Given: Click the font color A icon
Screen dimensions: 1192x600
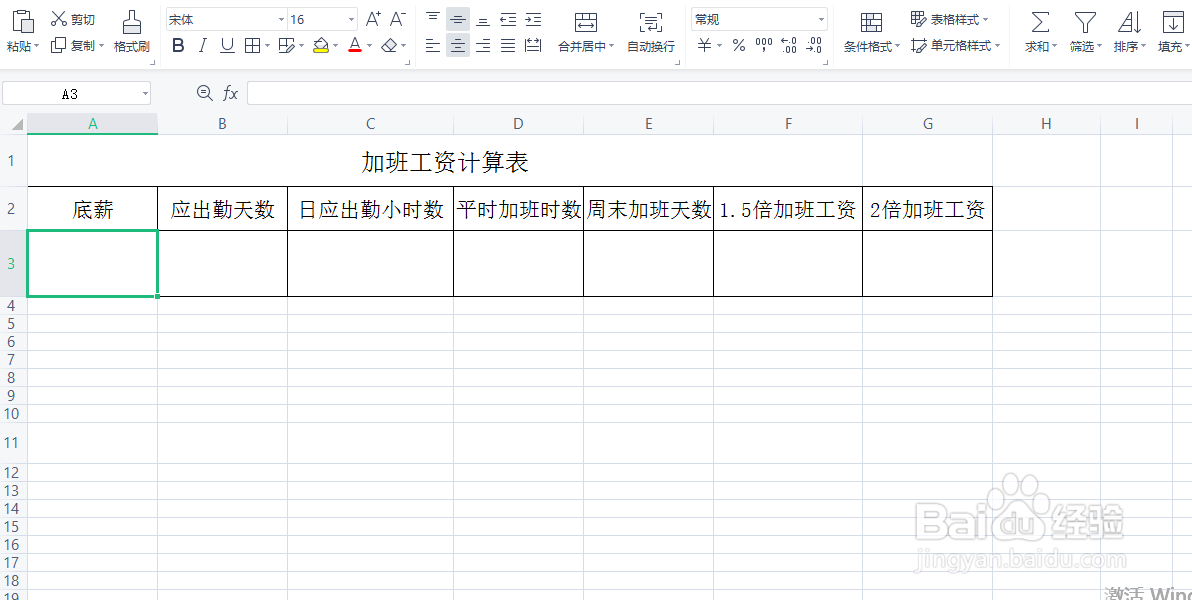Looking at the screenshot, I should point(356,45).
